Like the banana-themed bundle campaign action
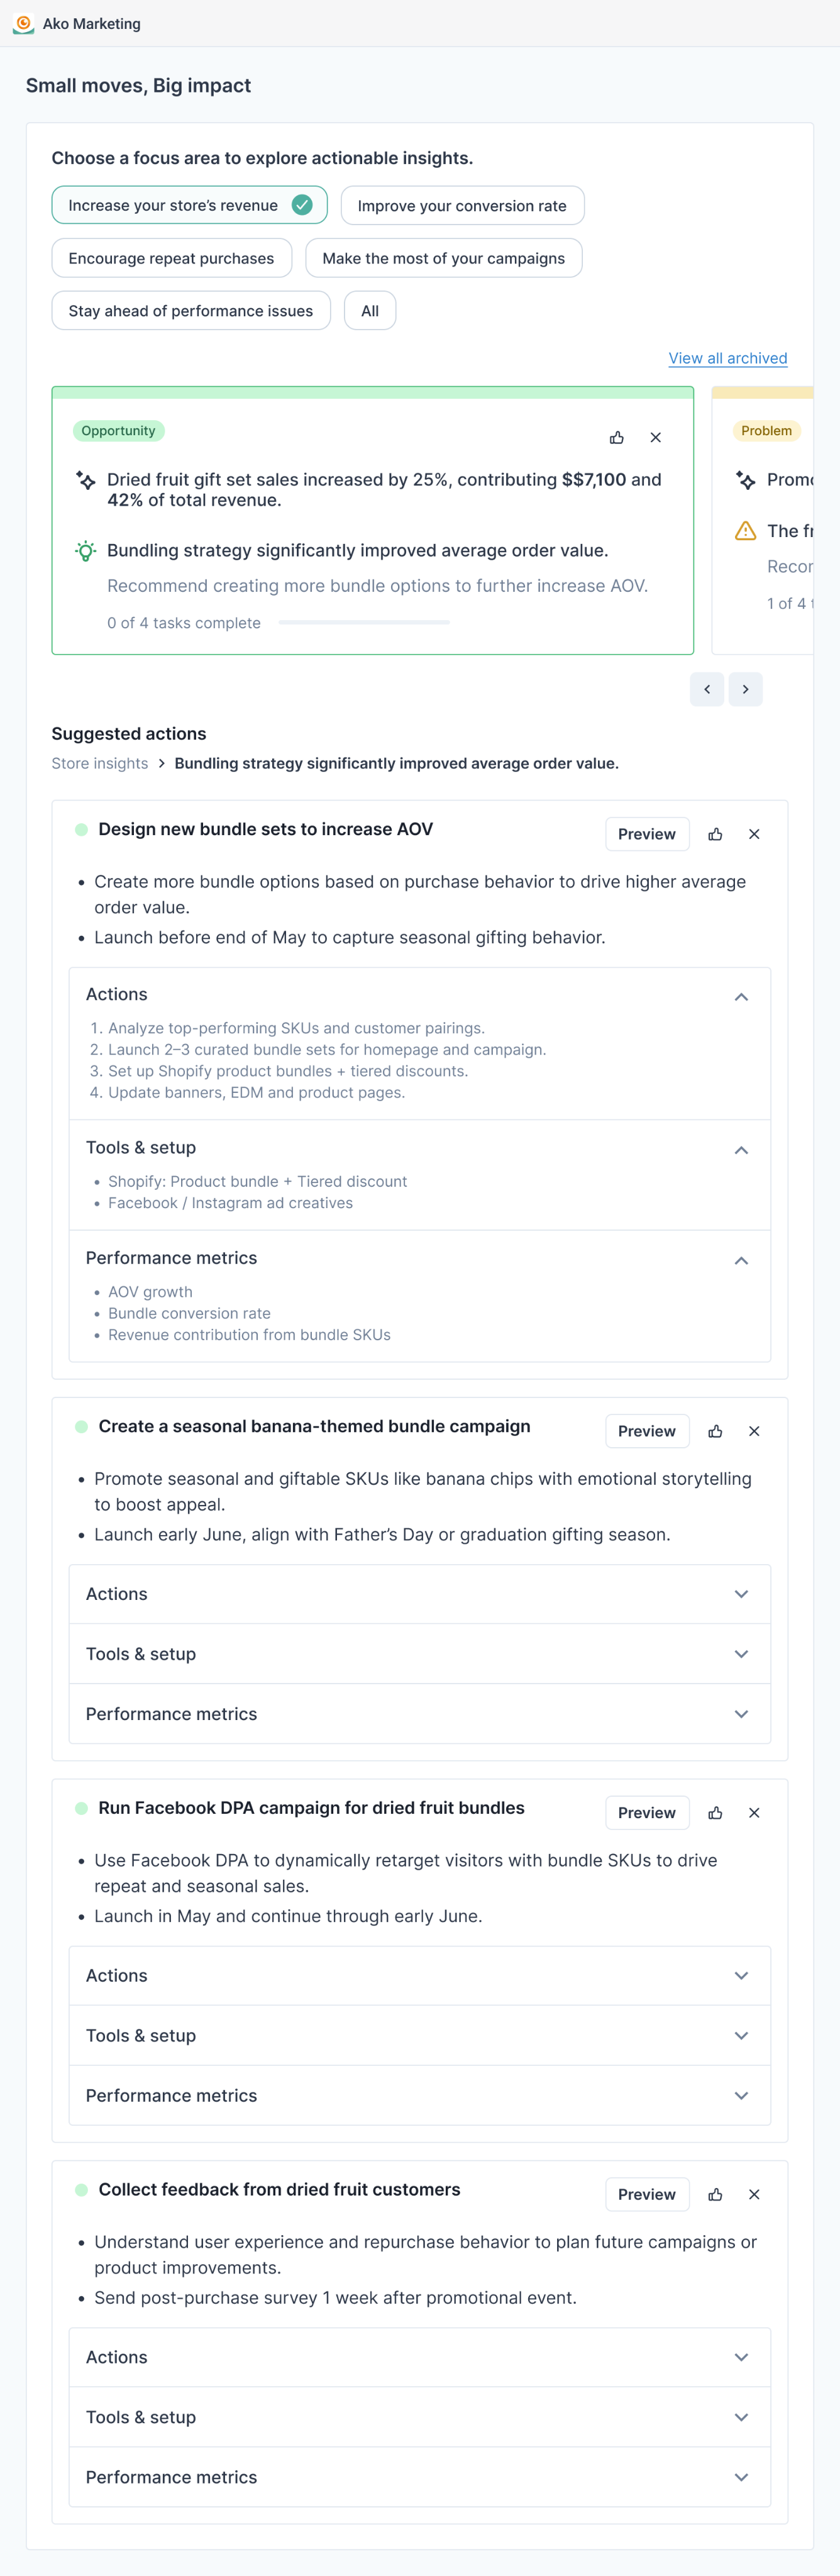 click(715, 1431)
